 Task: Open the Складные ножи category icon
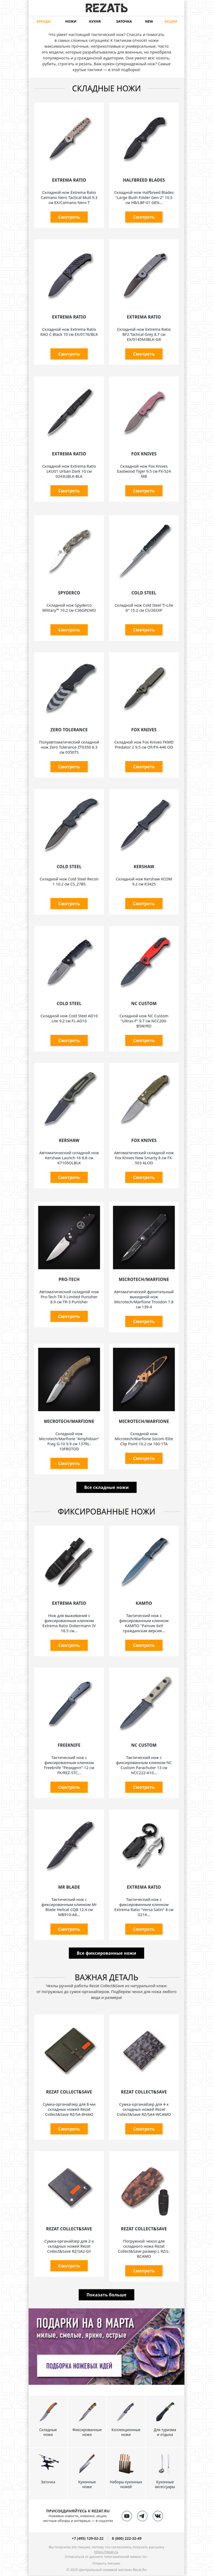[x=48, y=2412]
